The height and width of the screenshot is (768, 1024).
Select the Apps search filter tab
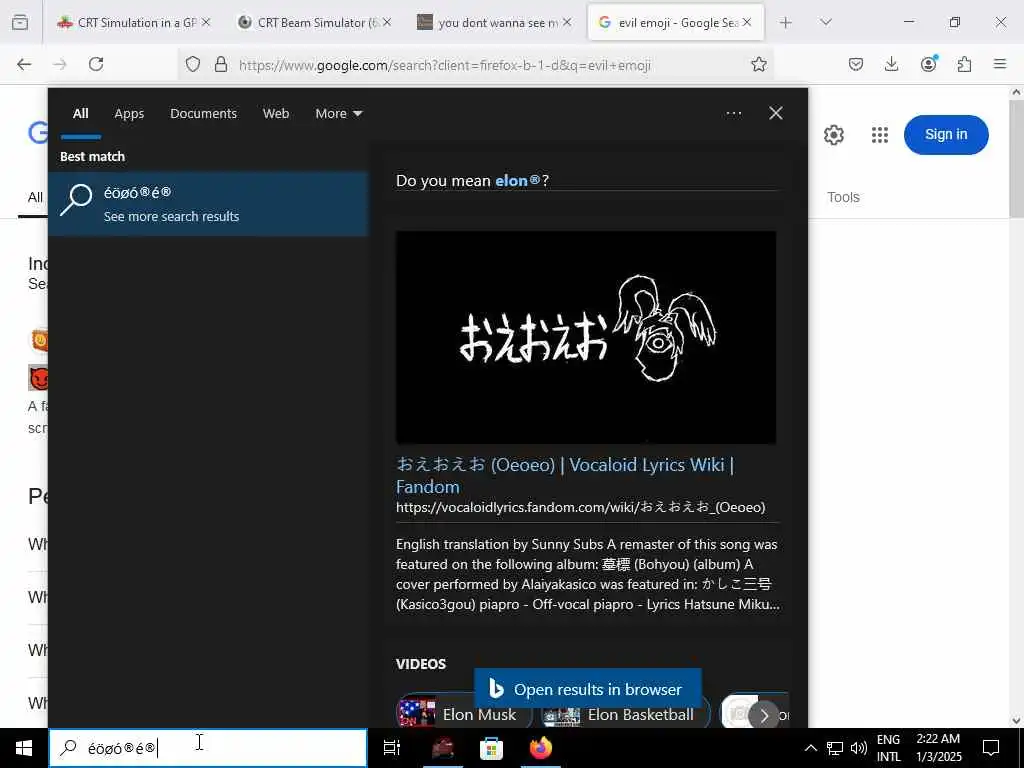pyautogui.click(x=129, y=114)
